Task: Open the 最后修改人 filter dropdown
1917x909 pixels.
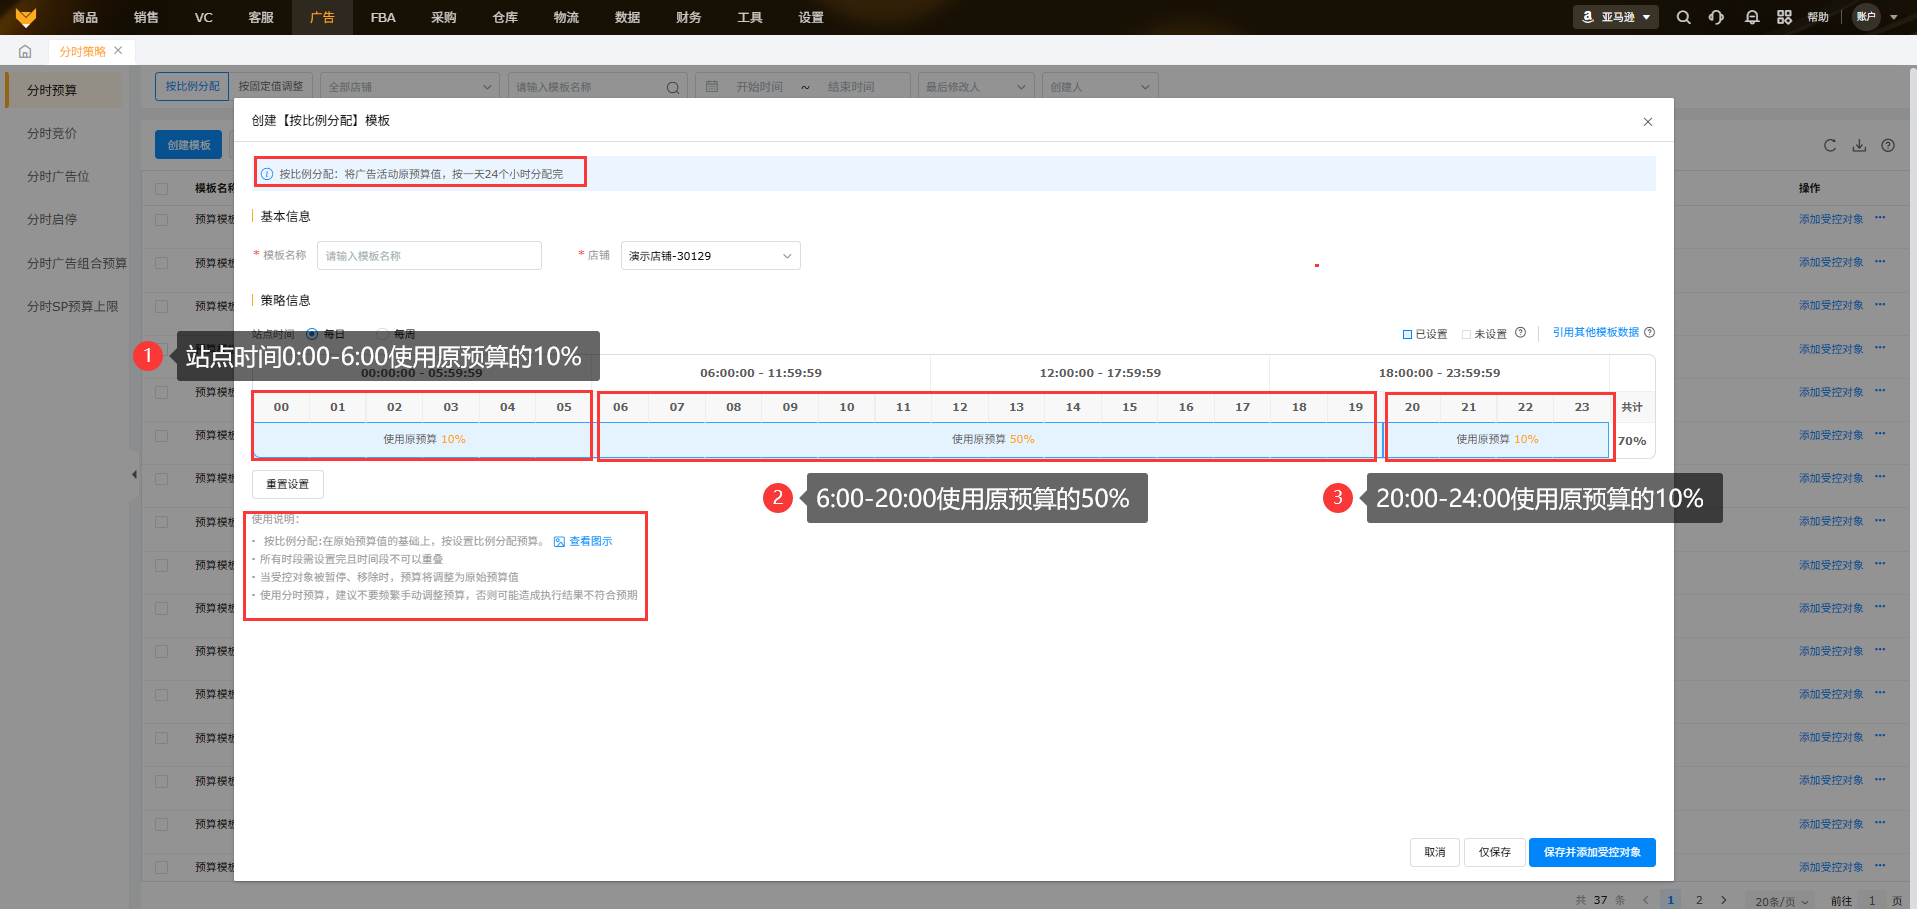Action: [976, 87]
